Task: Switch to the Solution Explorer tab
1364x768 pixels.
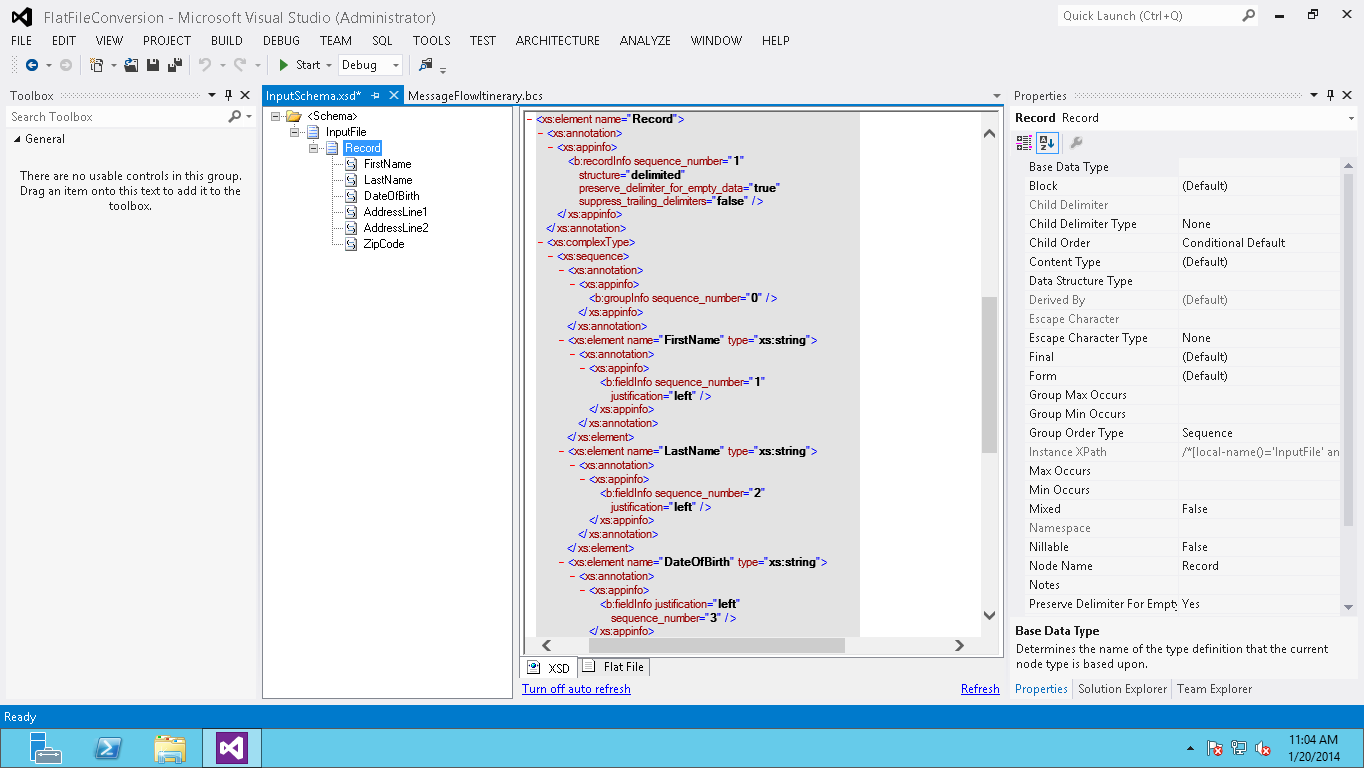Action: tap(1122, 689)
